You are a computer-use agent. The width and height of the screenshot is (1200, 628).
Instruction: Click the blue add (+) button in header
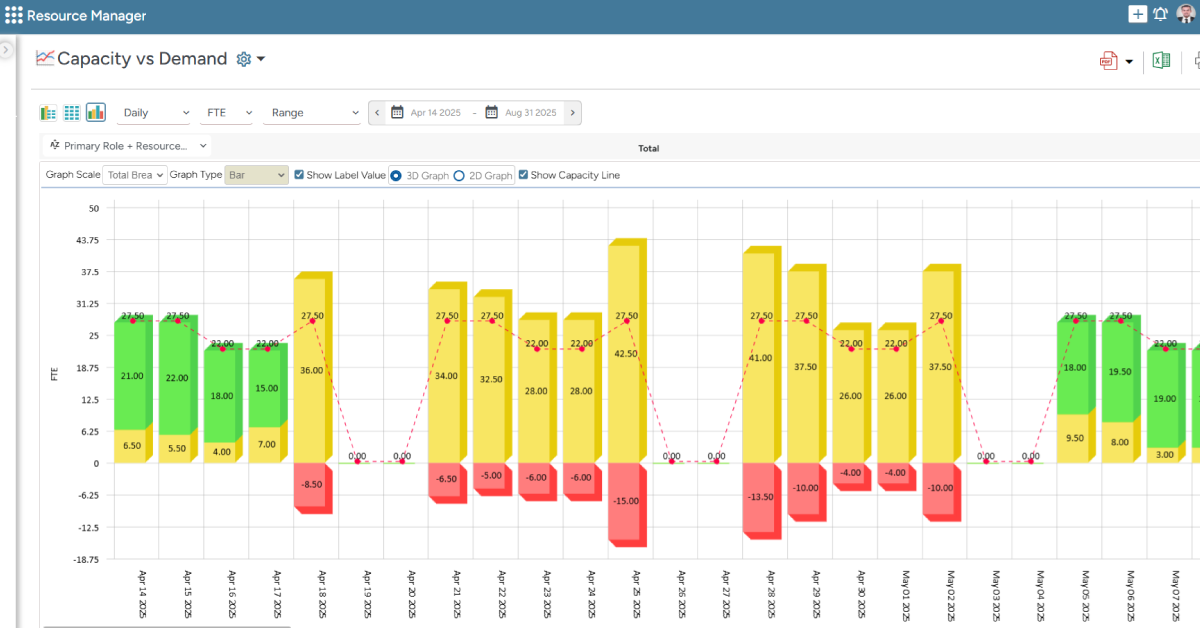[1137, 14]
